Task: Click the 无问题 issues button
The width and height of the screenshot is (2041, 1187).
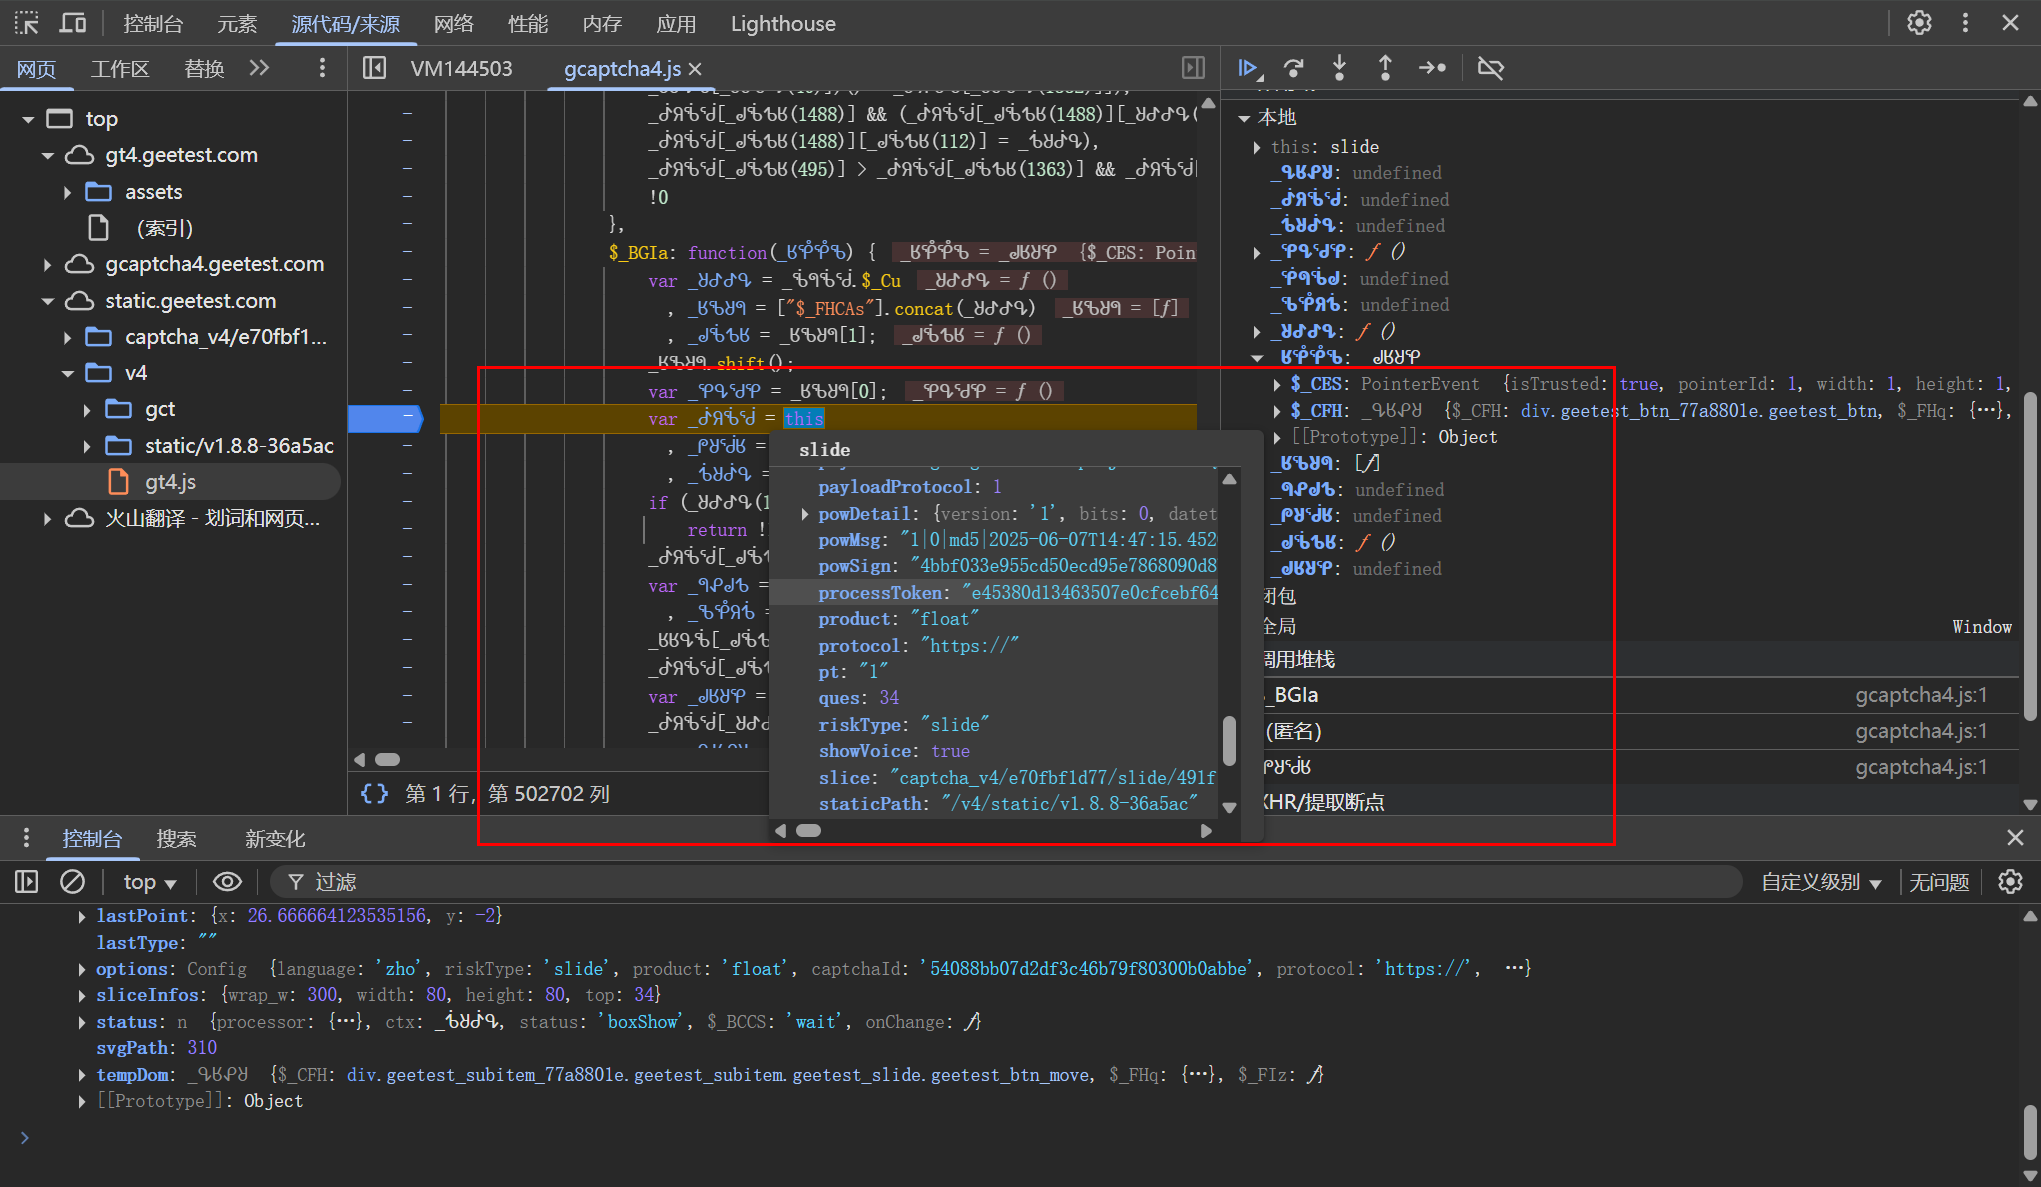Action: click(x=1939, y=882)
